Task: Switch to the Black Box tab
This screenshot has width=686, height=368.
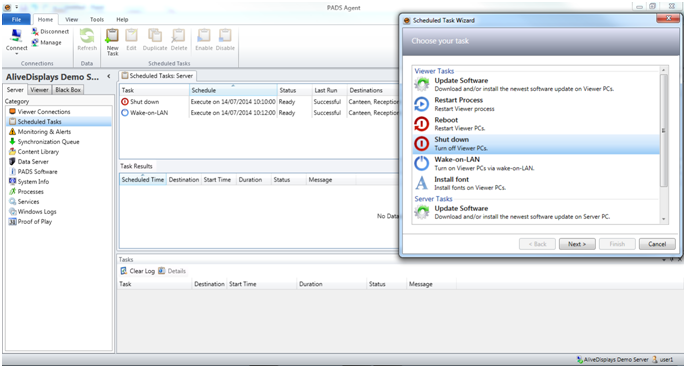Action: [x=68, y=90]
